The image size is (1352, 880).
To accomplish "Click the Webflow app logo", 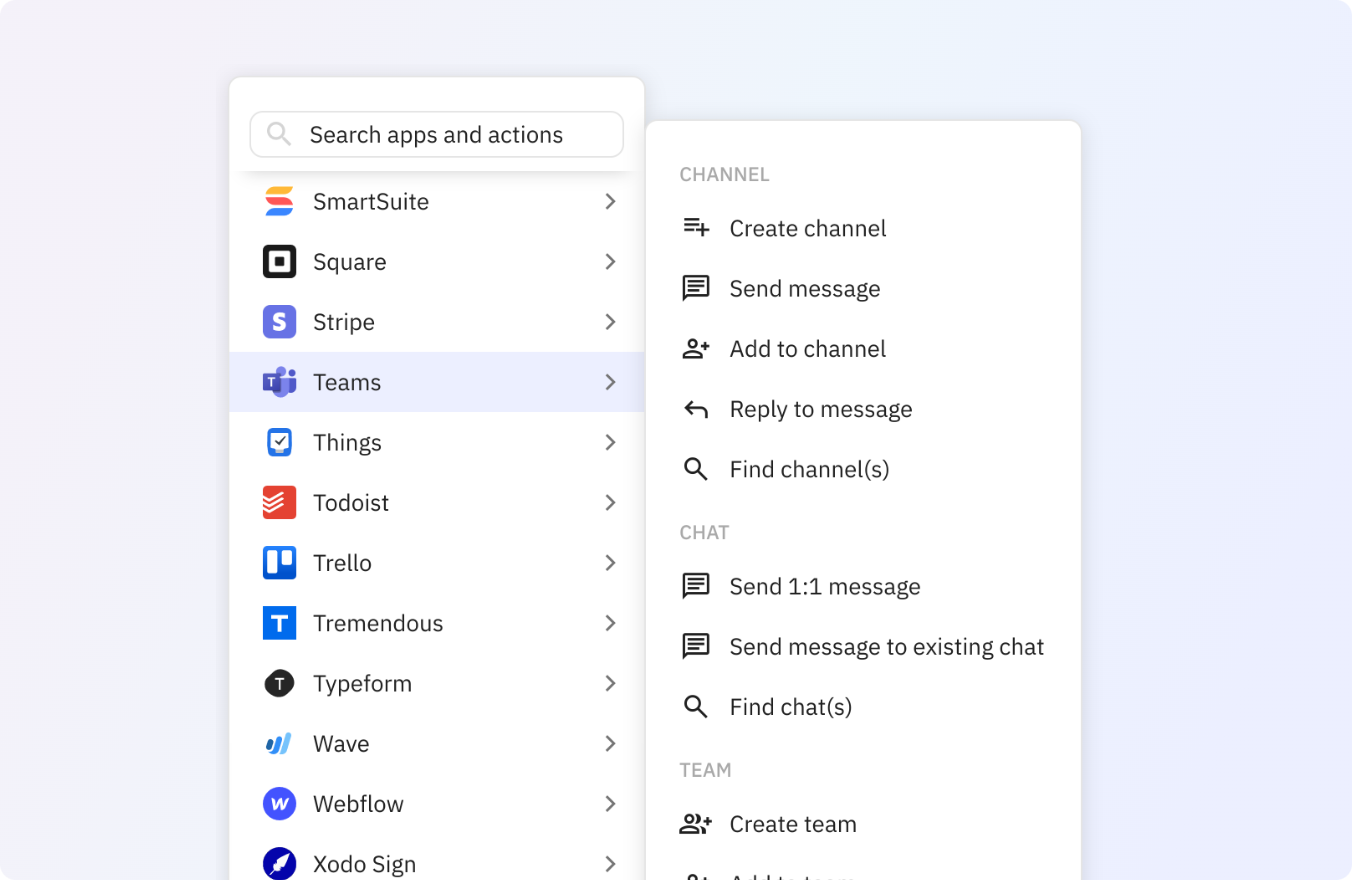I will click(x=279, y=804).
